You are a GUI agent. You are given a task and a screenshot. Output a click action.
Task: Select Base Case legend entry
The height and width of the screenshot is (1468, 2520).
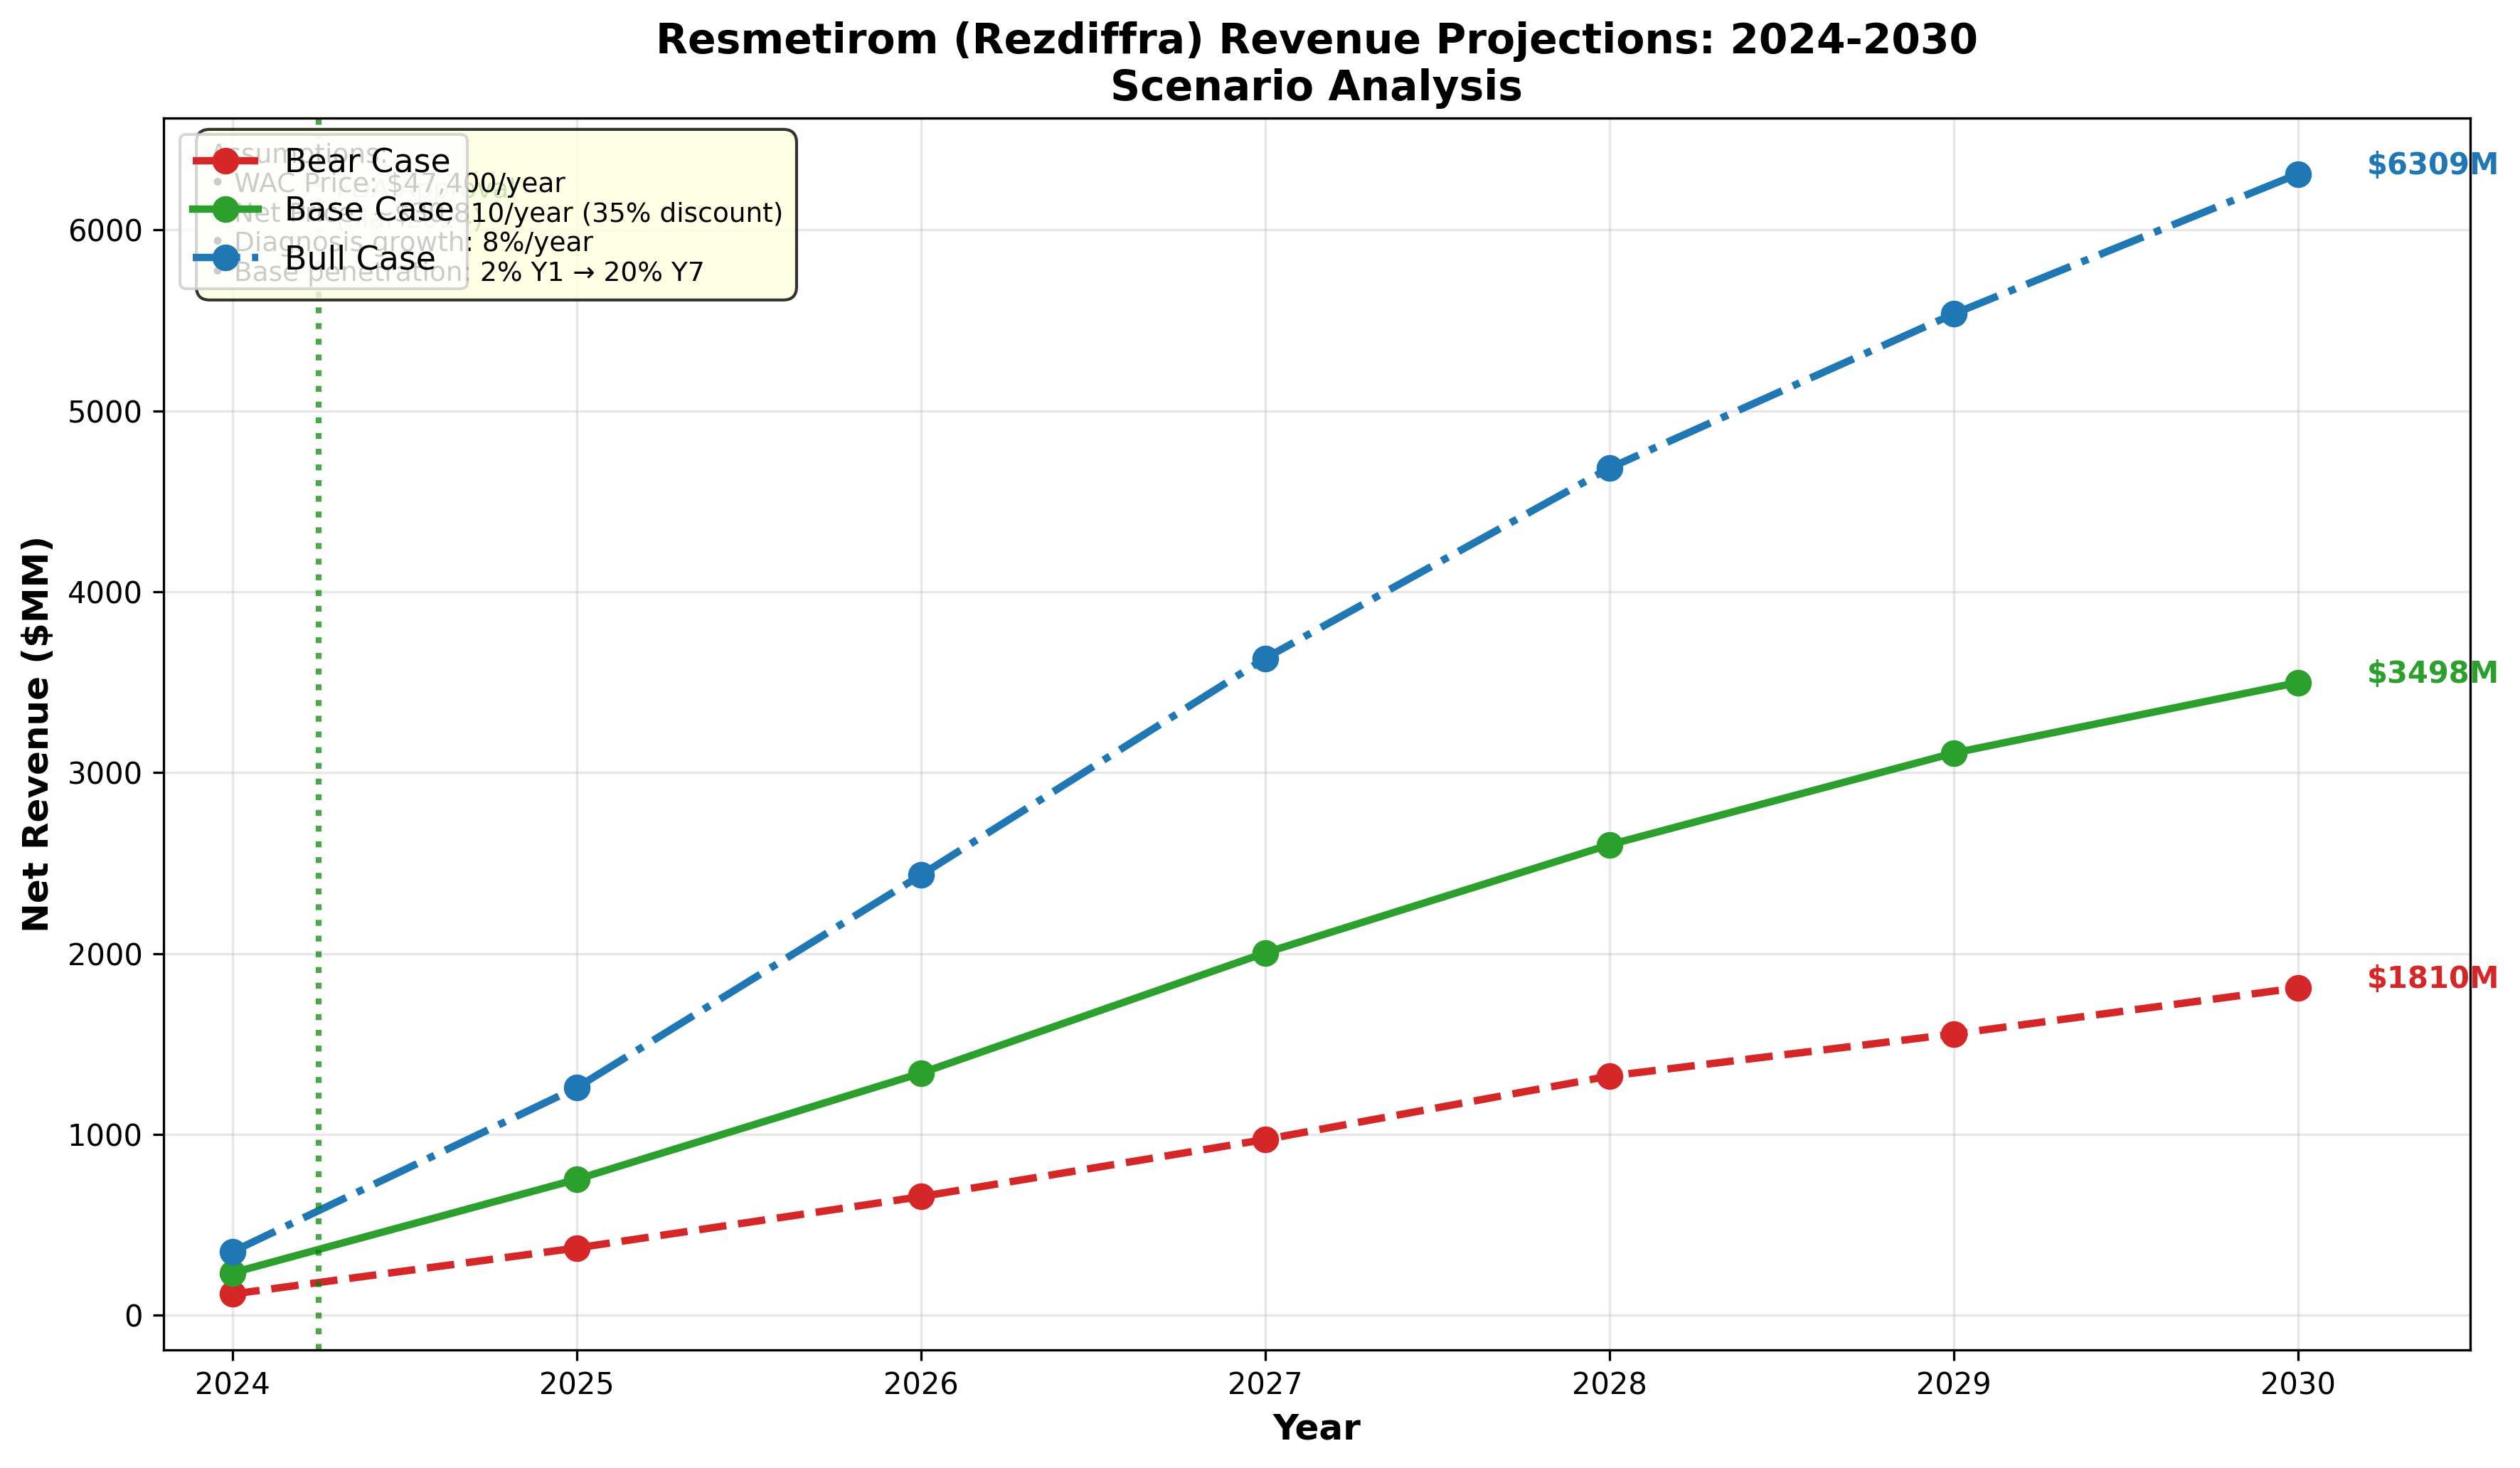322,210
